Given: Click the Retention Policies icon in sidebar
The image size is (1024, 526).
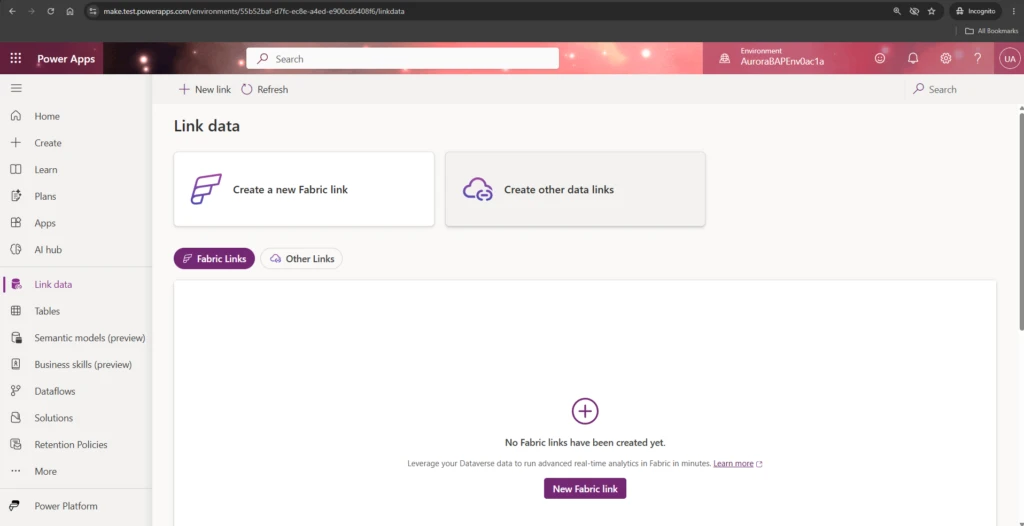Looking at the screenshot, I should click(x=16, y=444).
